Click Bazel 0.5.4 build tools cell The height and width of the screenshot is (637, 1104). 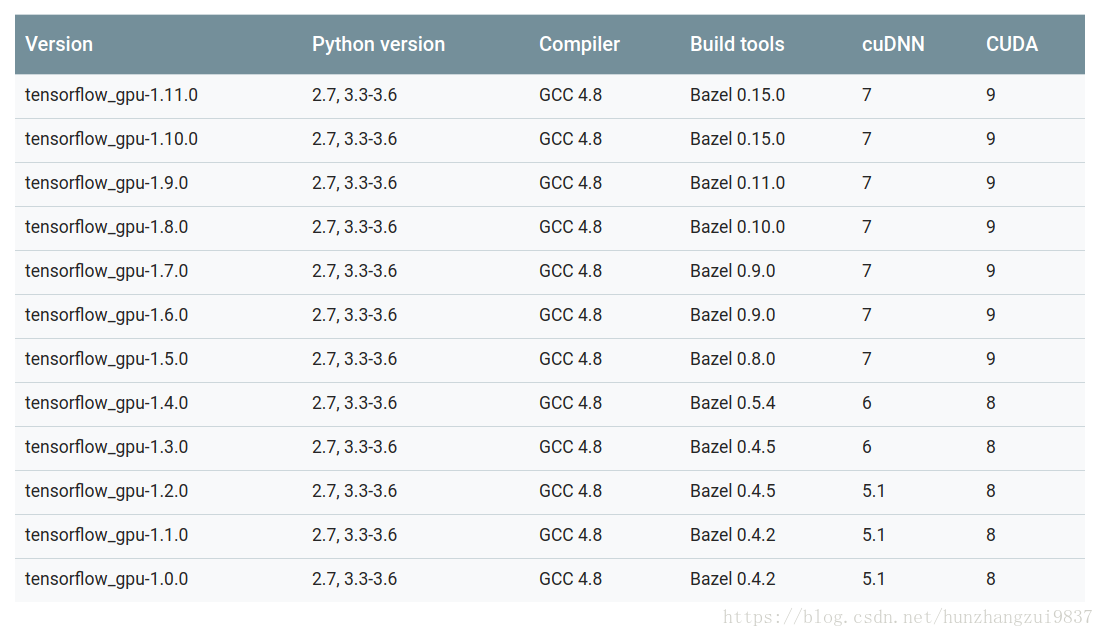pos(732,403)
